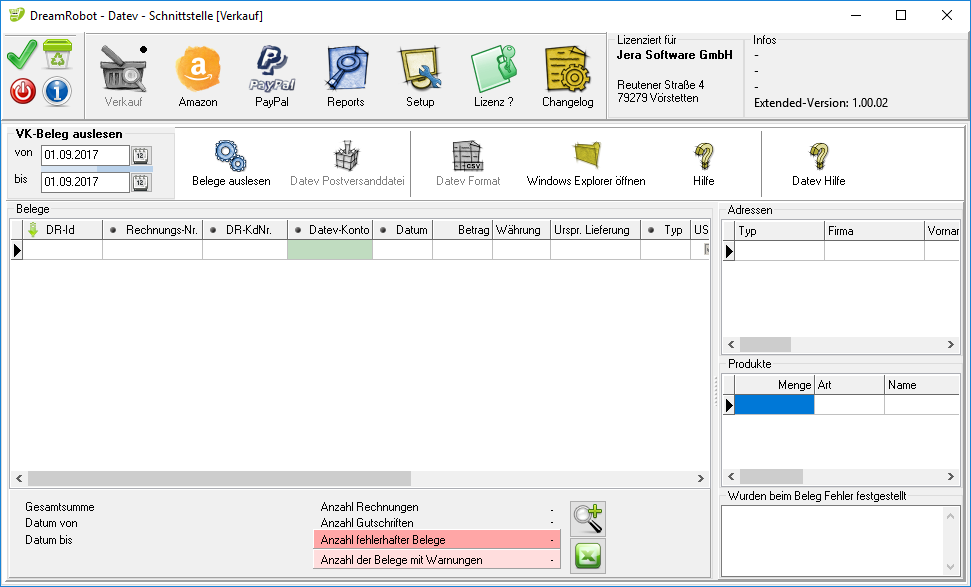Screen dimensions: 971x587
Task: Open the Setup tool
Action: (420, 75)
